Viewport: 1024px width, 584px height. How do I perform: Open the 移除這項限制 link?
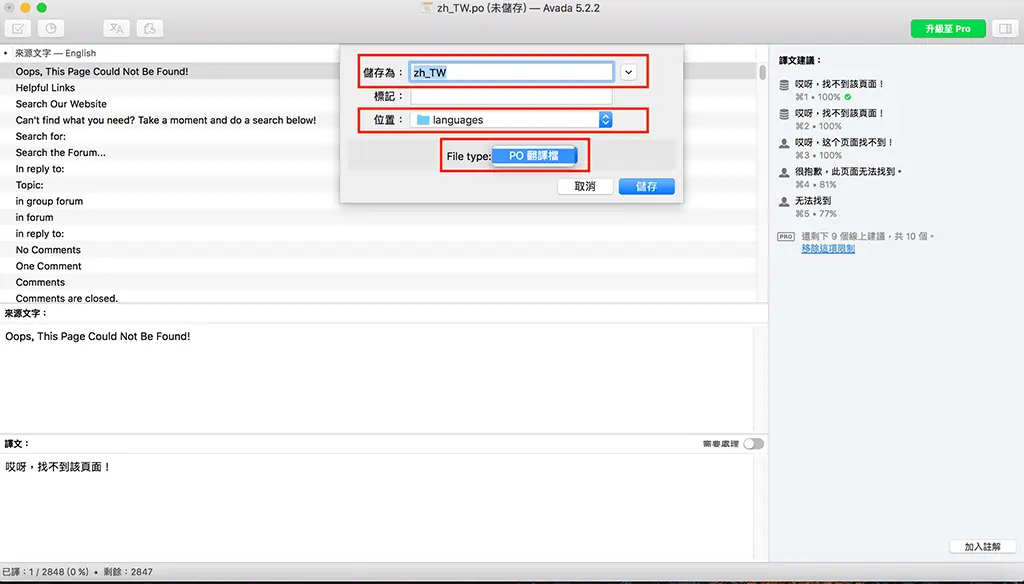(828, 249)
